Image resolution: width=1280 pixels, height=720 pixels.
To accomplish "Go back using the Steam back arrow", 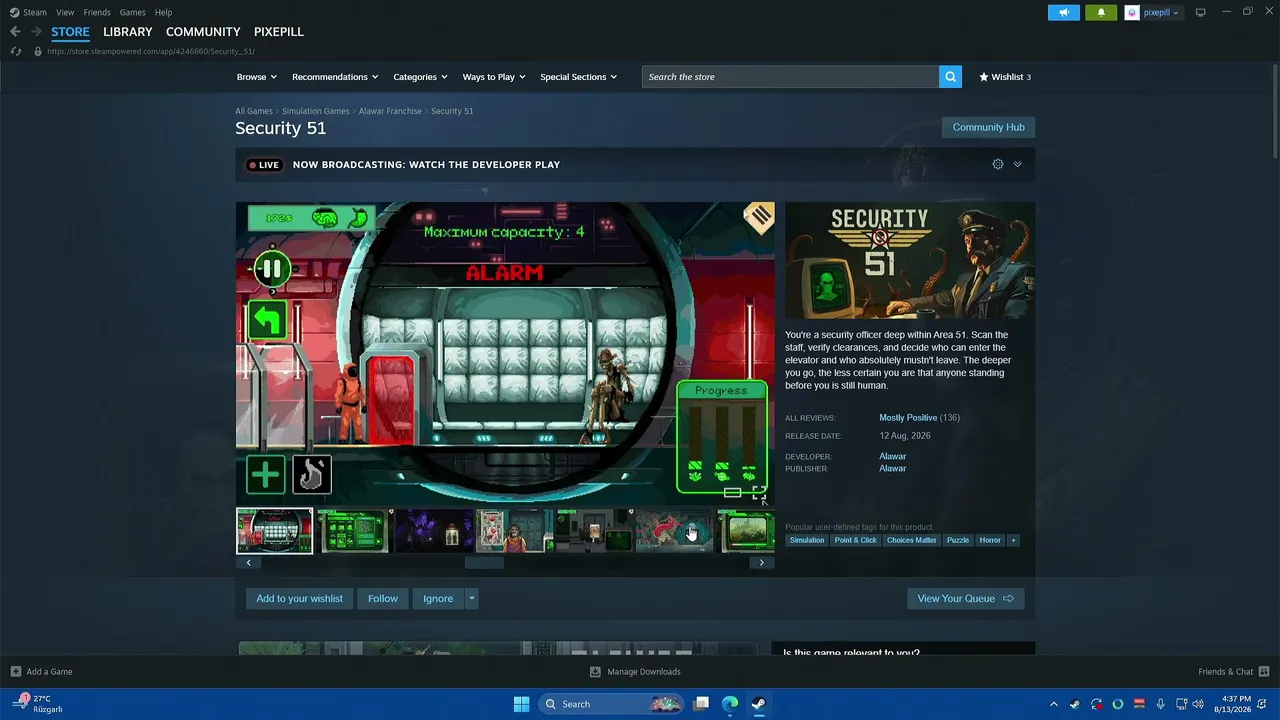I will tap(15, 32).
